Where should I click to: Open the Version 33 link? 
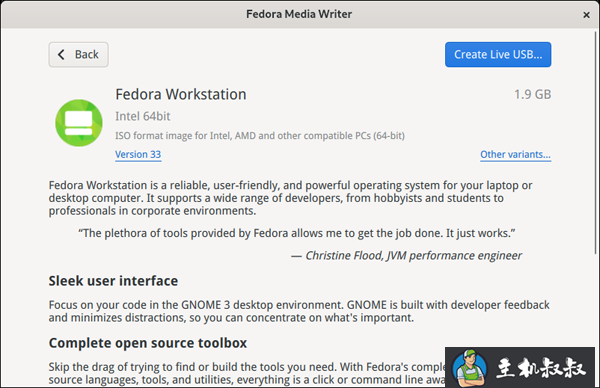(x=138, y=154)
